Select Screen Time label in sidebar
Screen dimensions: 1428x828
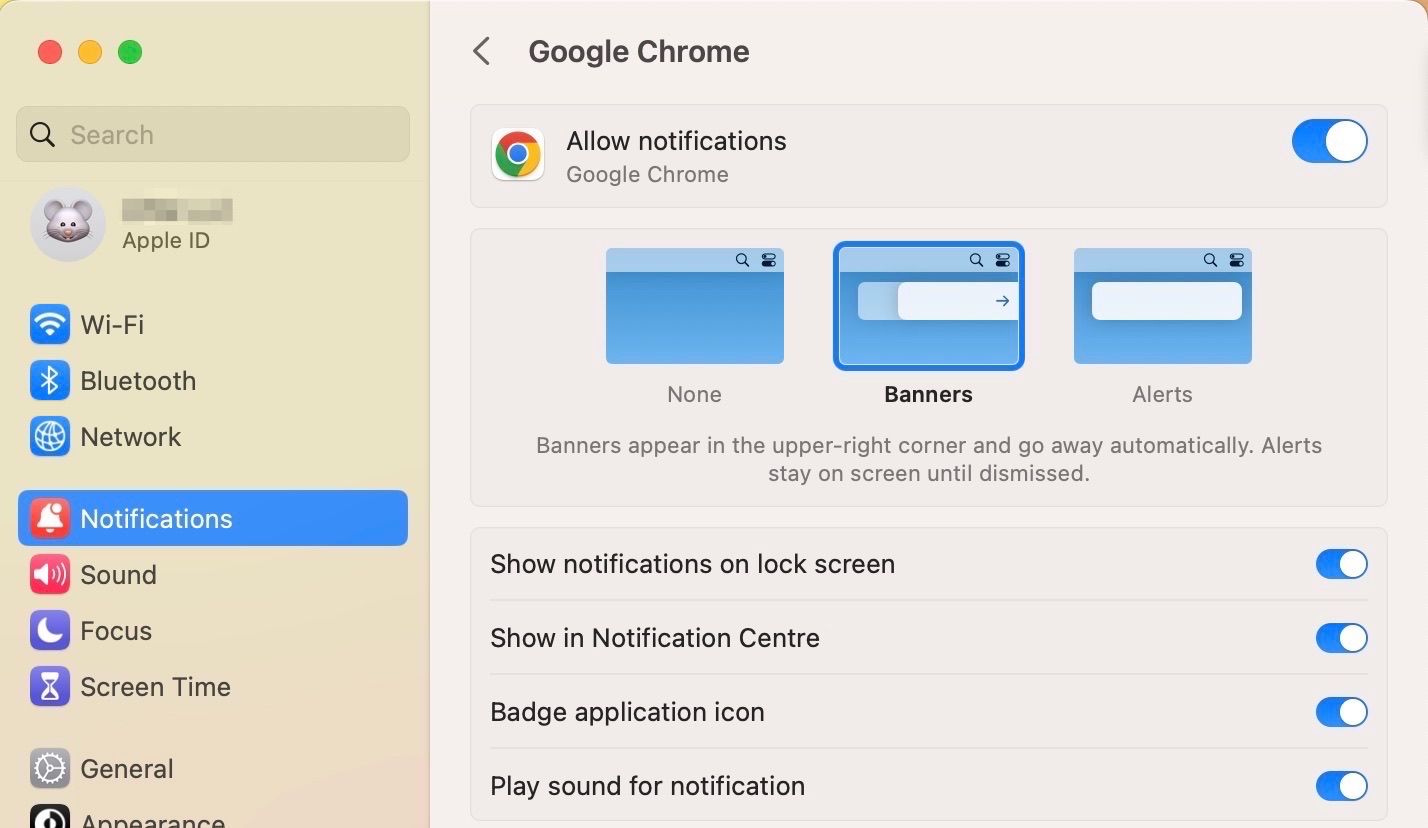click(156, 687)
